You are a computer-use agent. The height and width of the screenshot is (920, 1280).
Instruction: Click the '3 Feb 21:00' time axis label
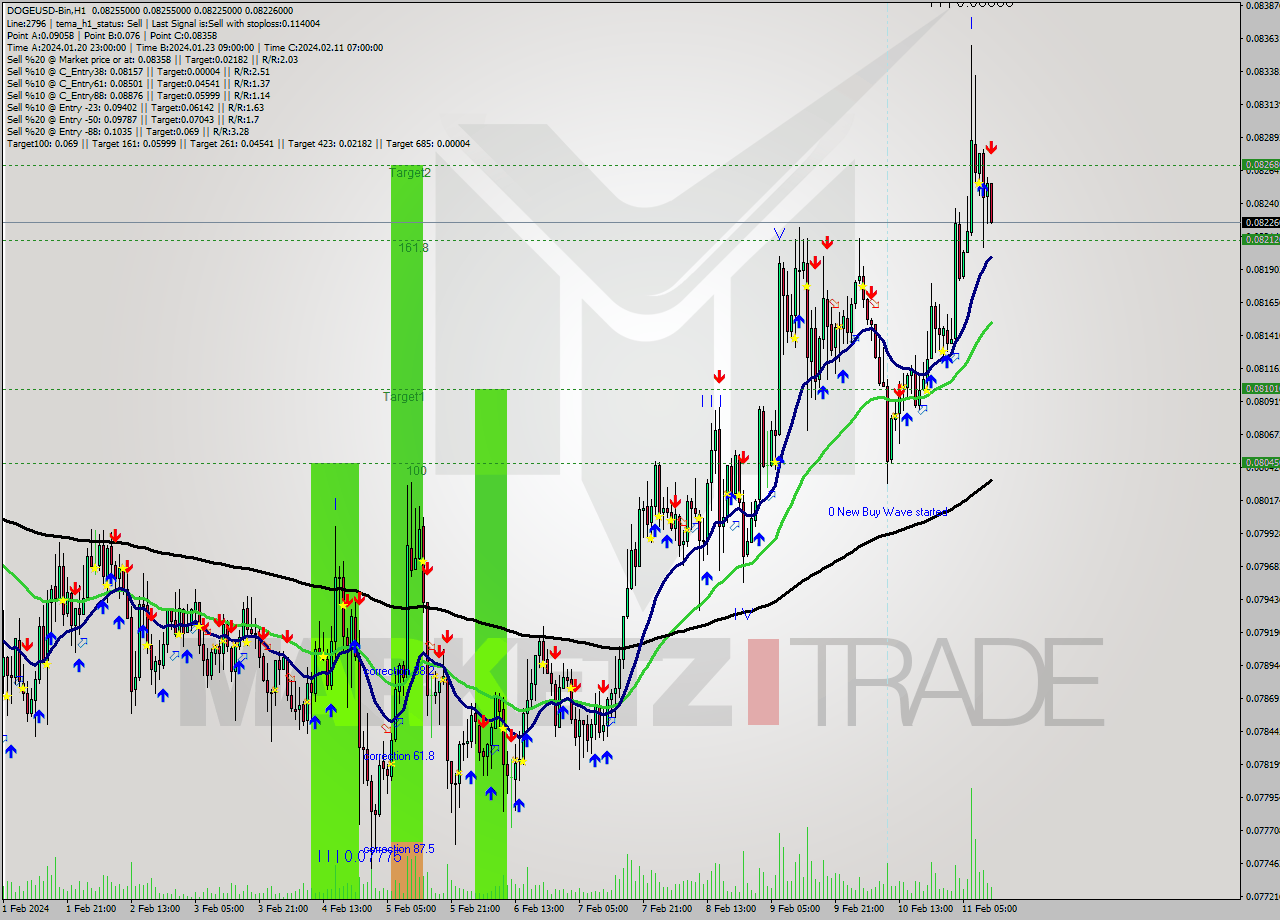pos(282,909)
